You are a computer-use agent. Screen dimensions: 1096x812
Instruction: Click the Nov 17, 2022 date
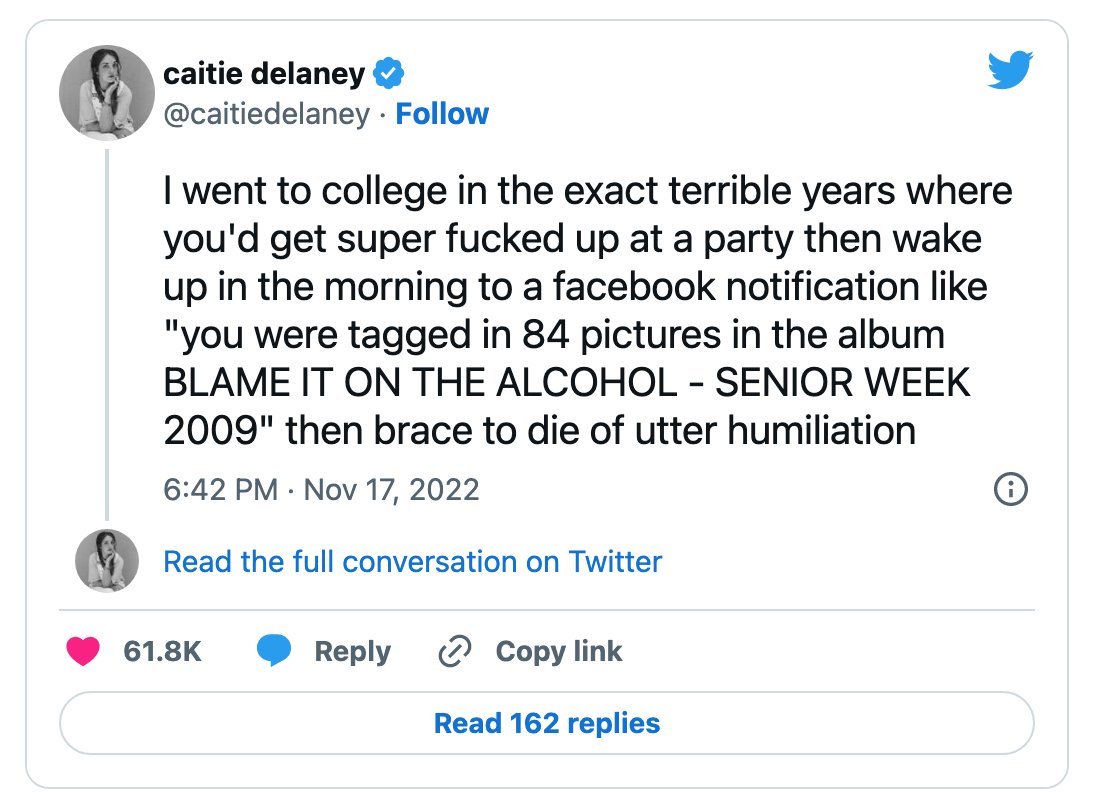[x=391, y=490]
